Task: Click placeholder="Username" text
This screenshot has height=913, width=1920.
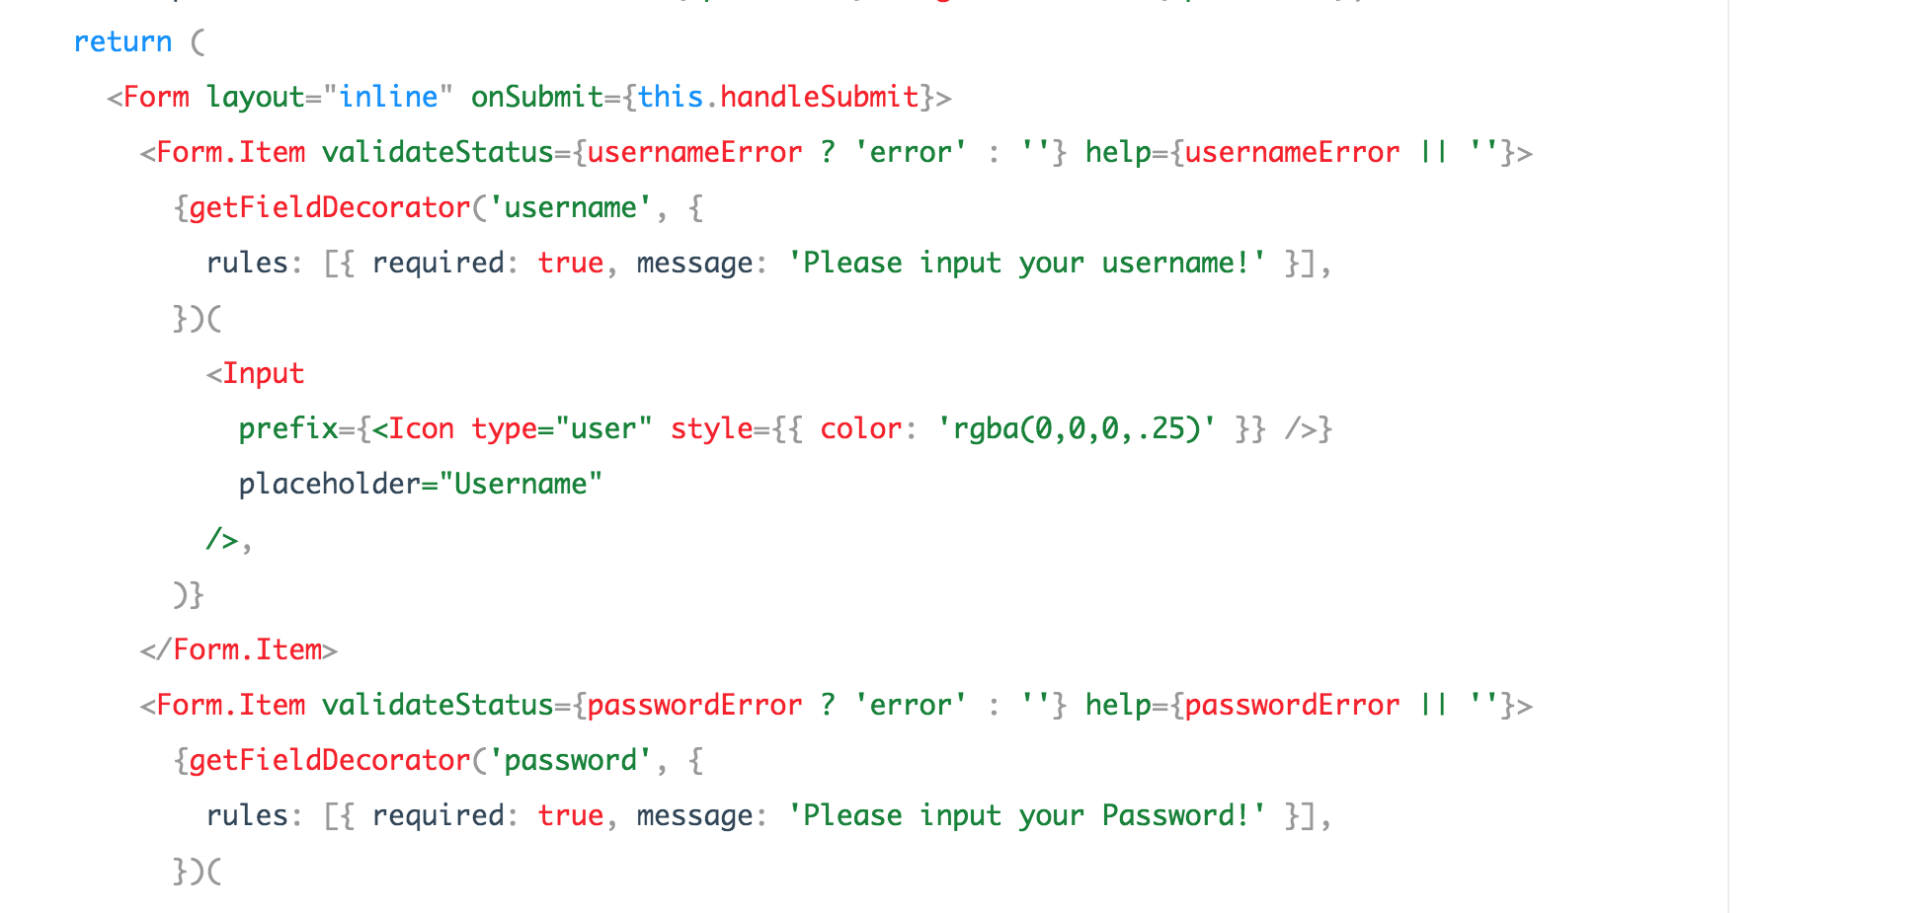Action: tap(420, 484)
